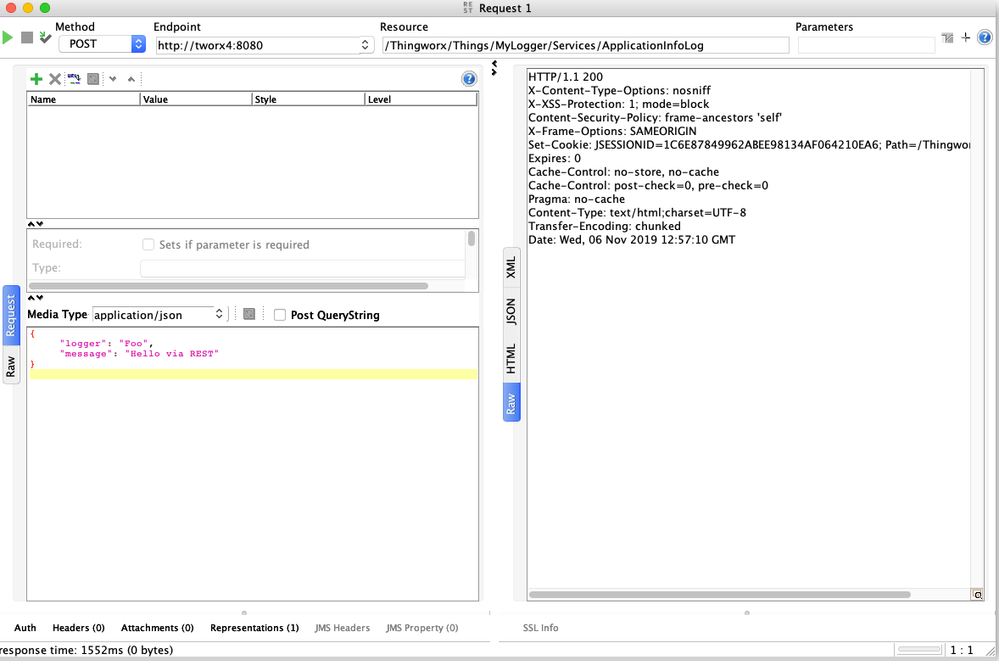
Task: Open the JMS Headers tab
Action: point(342,628)
